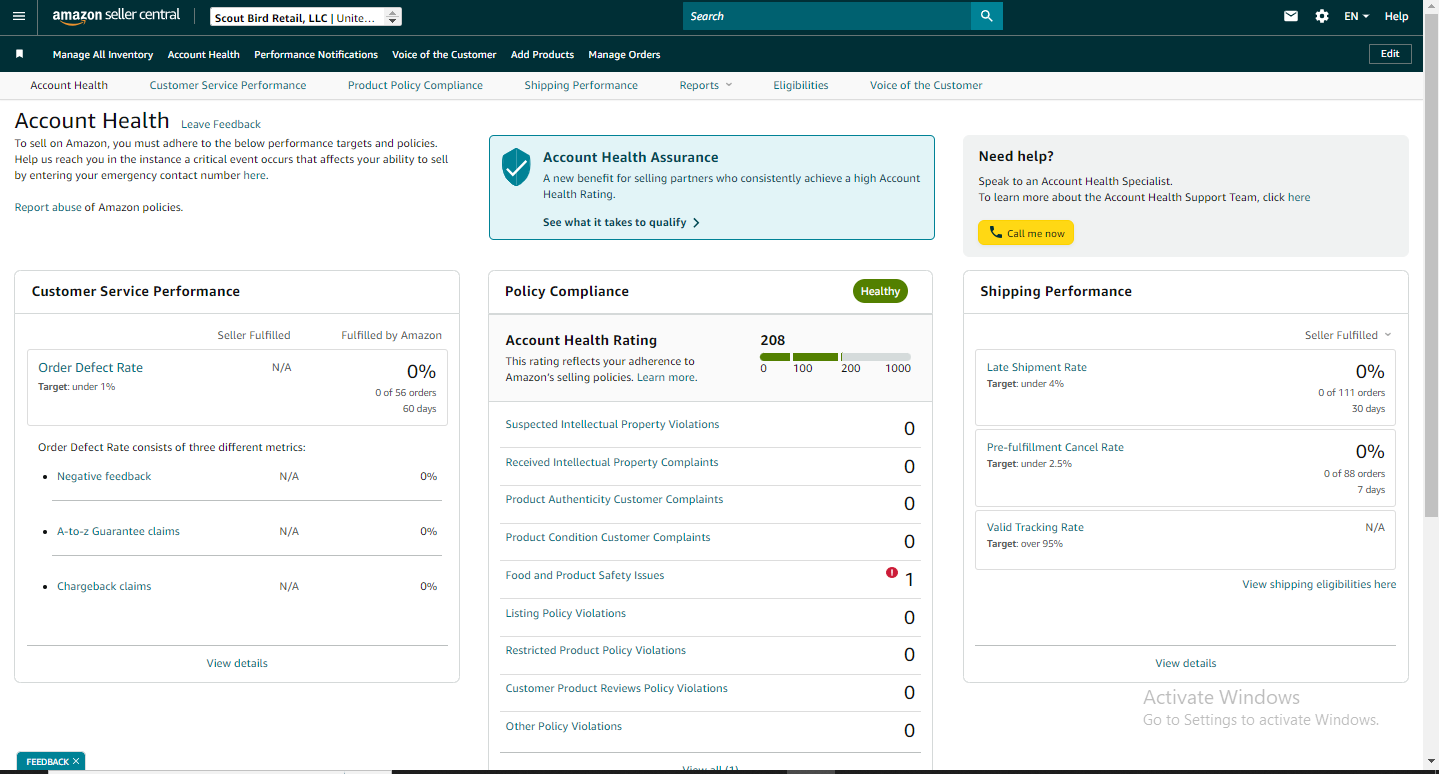Open Food and Product Safety Issues
Image resolution: width=1439 pixels, height=774 pixels.
click(585, 575)
